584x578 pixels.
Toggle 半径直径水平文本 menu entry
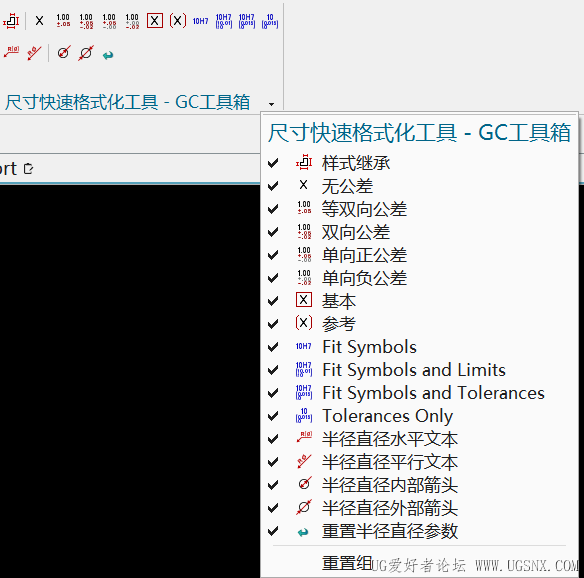pos(419,439)
